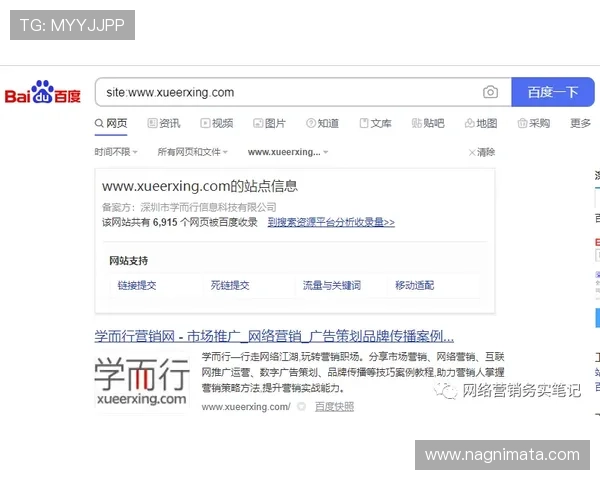Click 流量与关键词 link
The image size is (600, 480).
(x=332, y=285)
